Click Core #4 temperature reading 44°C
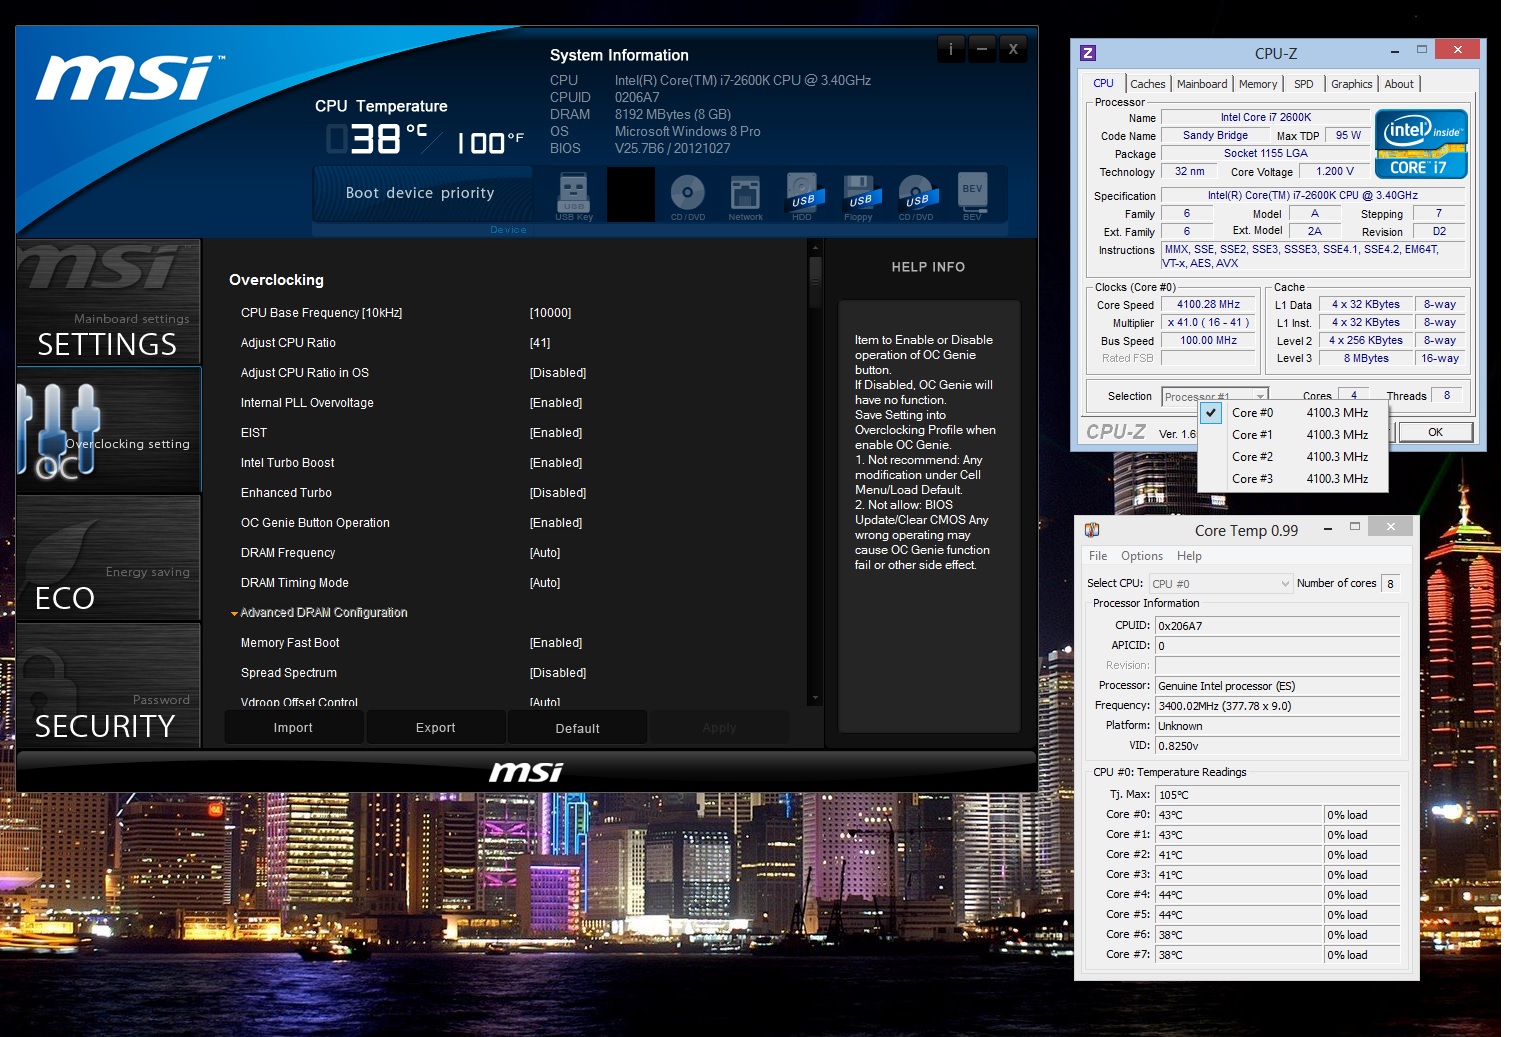 (1239, 895)
